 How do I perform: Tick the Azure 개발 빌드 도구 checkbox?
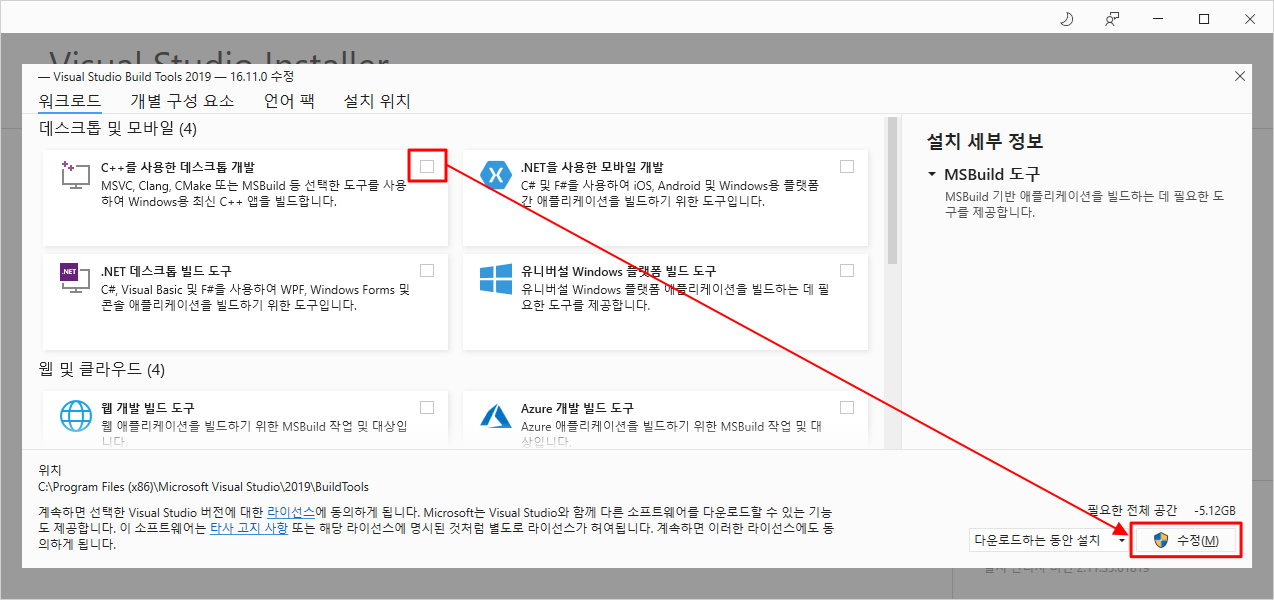tap(847, 407)
